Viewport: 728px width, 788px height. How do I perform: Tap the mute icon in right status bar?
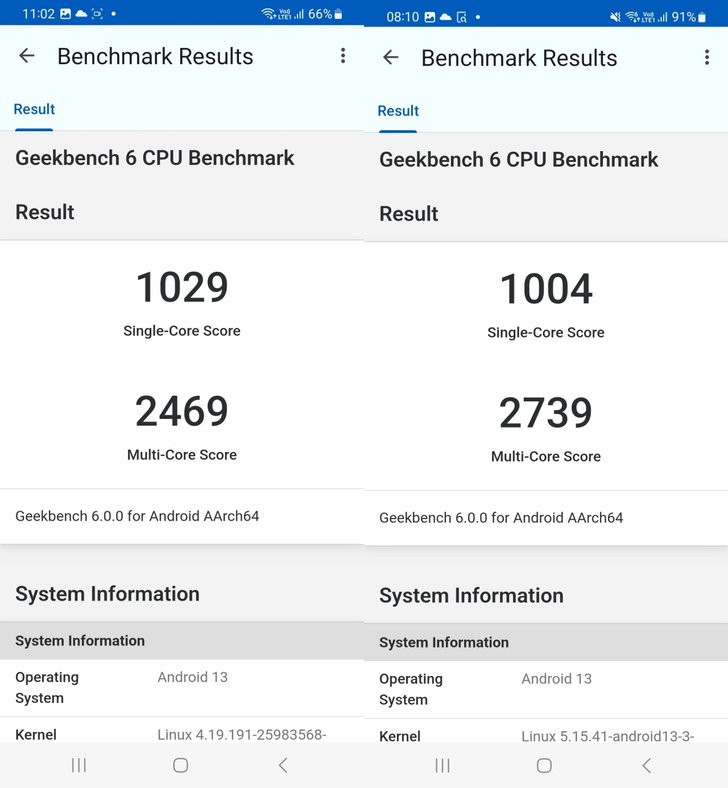coord(615,17)
